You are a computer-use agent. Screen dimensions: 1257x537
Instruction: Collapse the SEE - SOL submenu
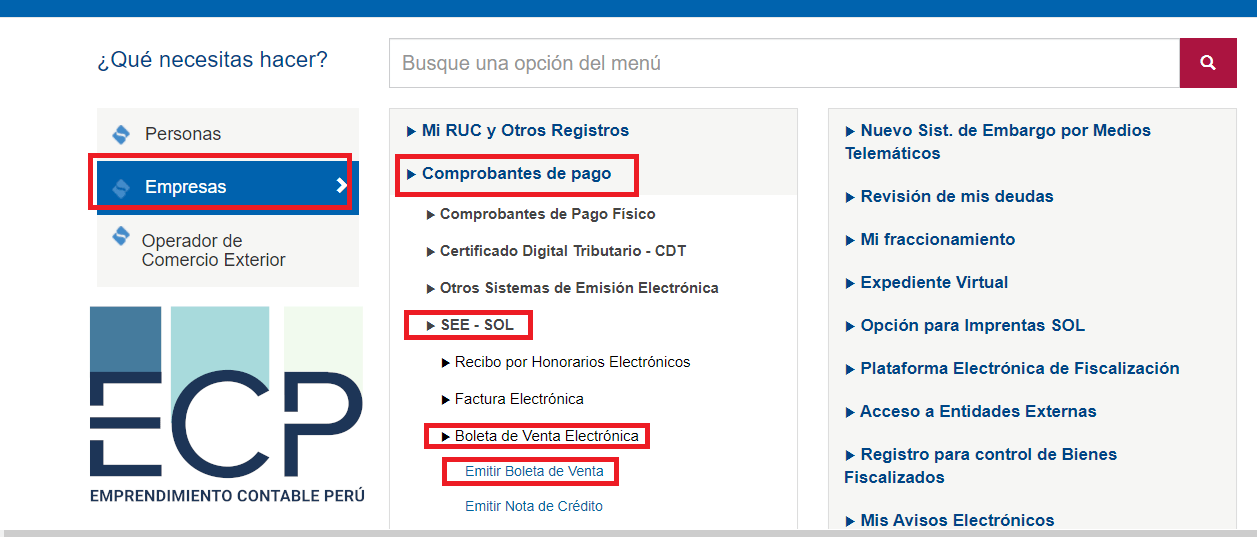click(470, 325)
